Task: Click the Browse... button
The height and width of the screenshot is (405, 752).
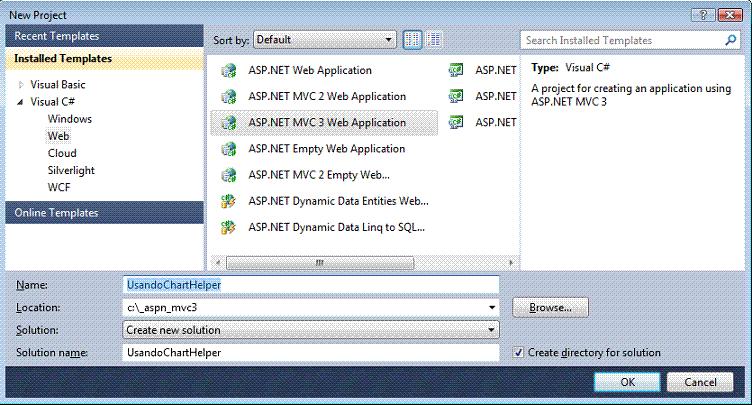Action: pos(551,308)
